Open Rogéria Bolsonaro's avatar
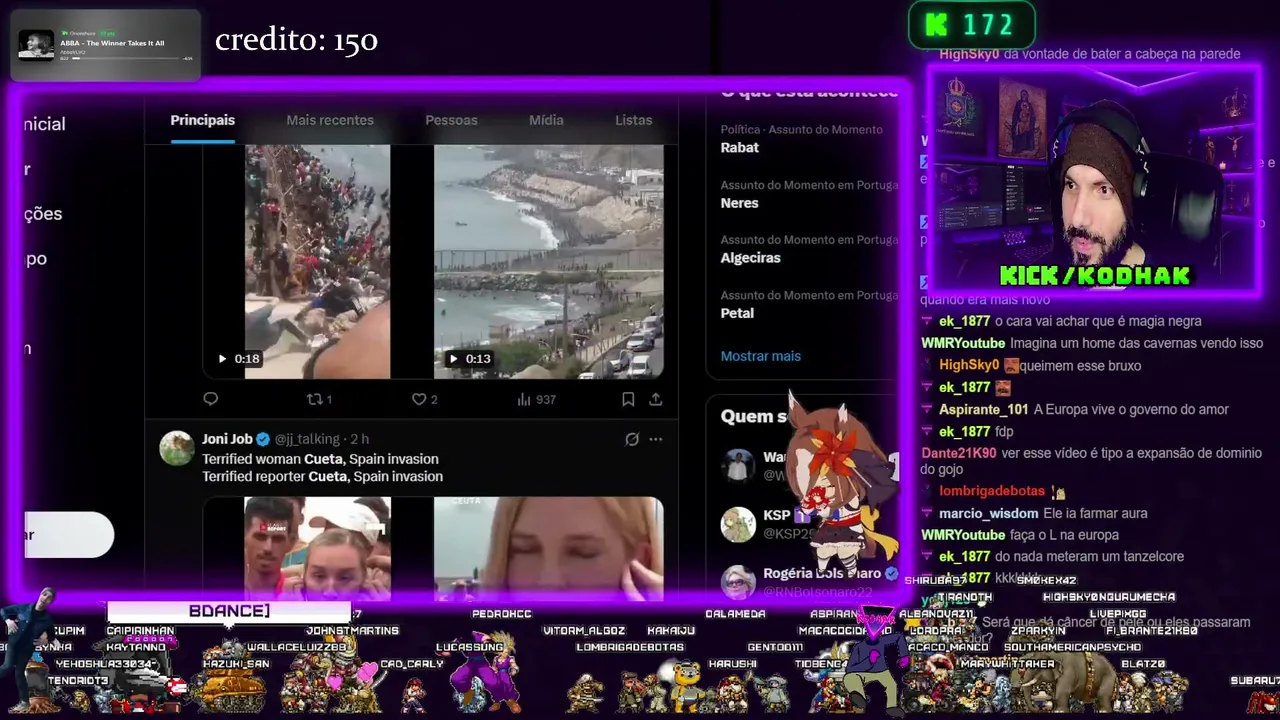Image resolution: width=1280 pixels, height=720 pixels. tap(739, 581)
